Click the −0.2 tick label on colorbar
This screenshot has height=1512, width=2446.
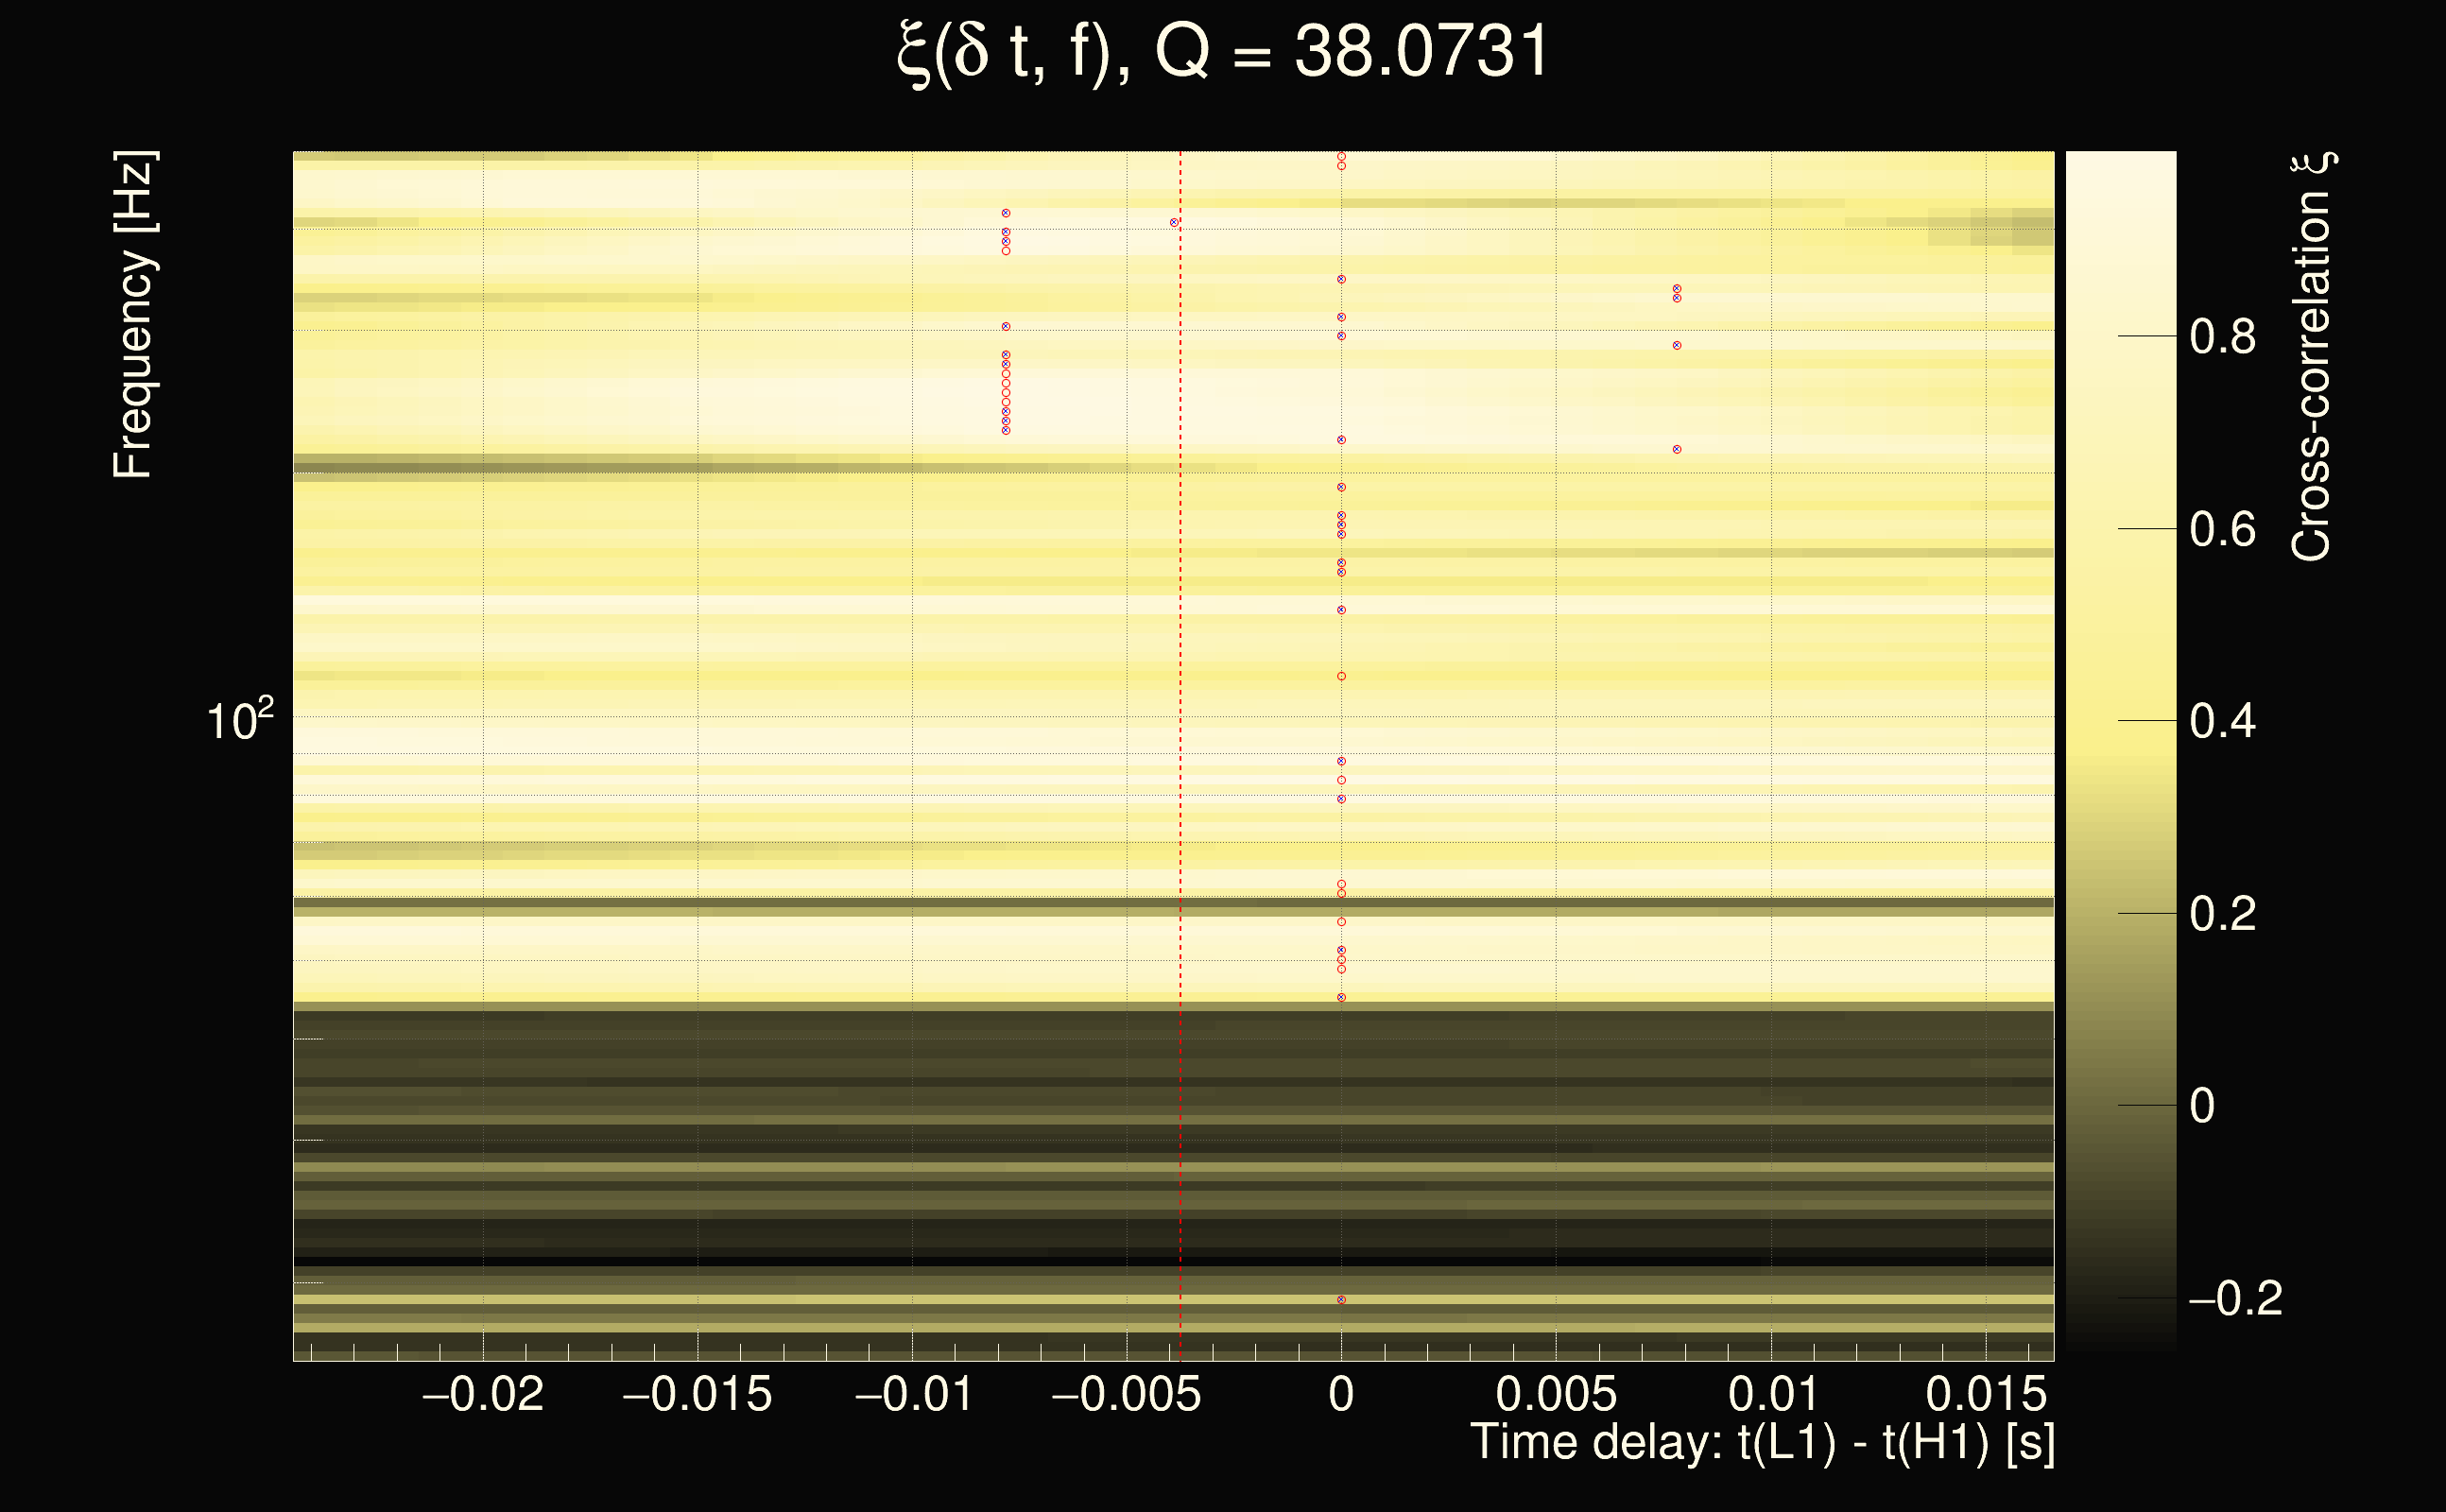[x=2234, y=1299]
